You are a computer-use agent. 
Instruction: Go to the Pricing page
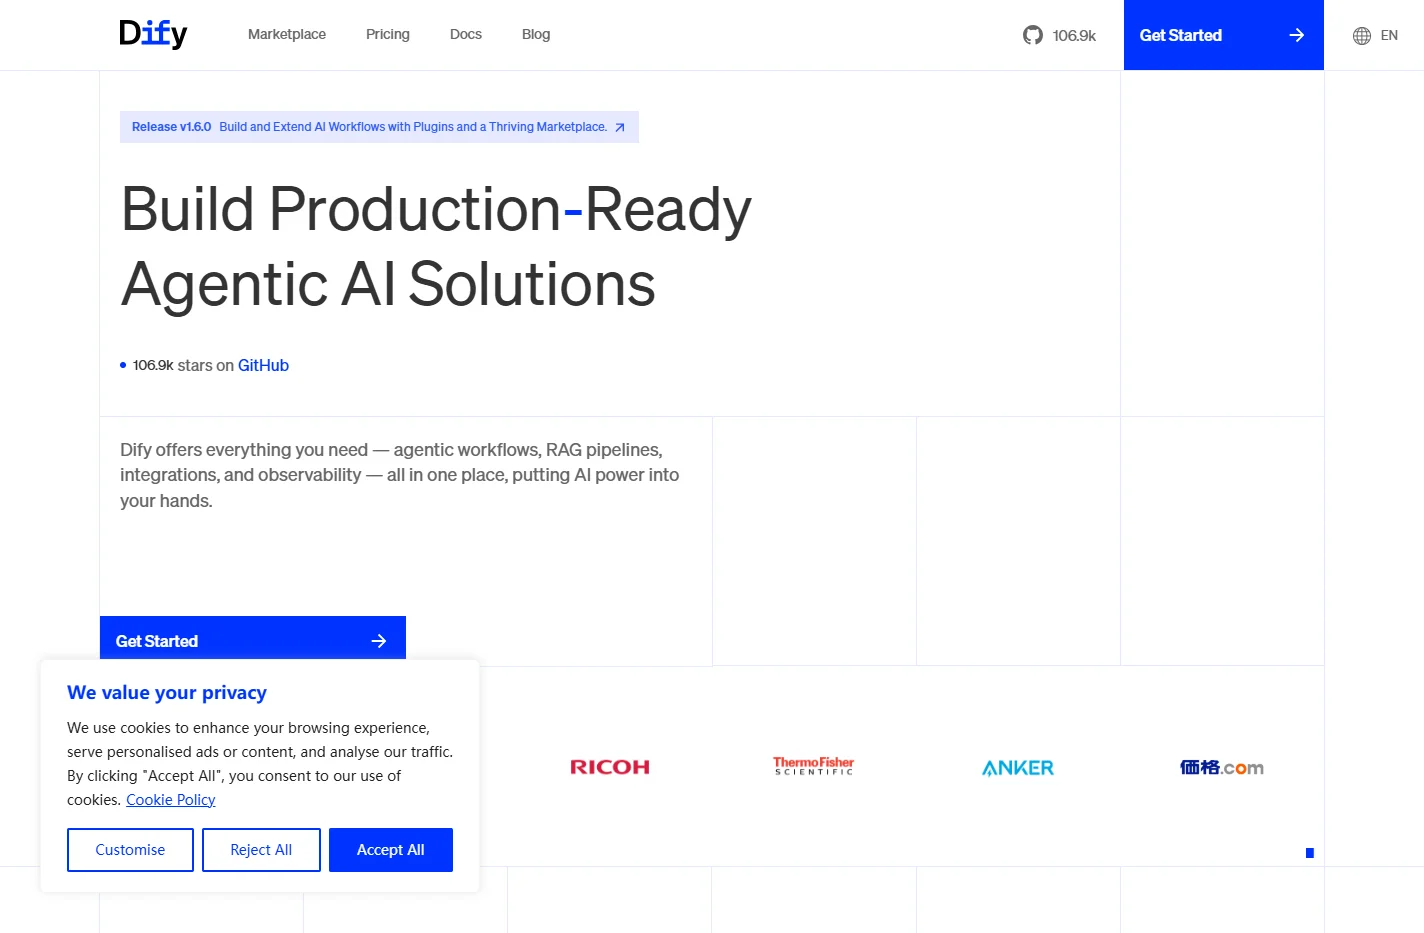click(388, 34)
